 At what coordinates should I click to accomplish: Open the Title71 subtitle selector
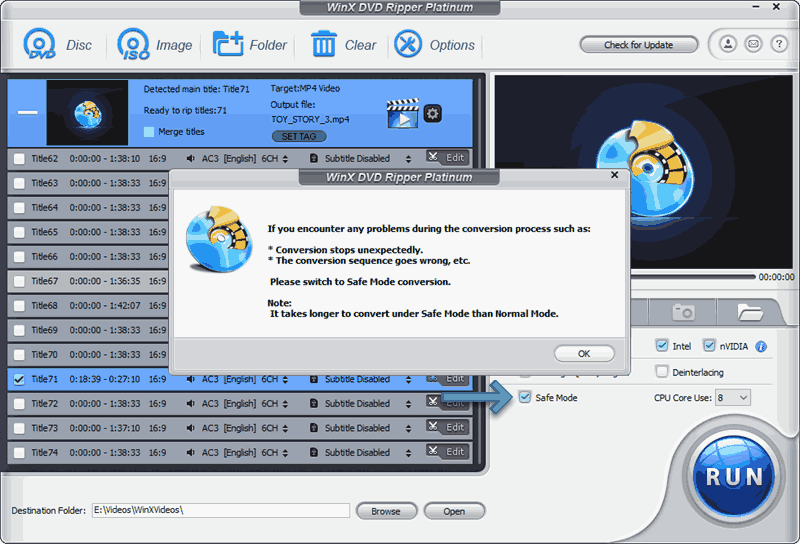click(x=408, y=380)
